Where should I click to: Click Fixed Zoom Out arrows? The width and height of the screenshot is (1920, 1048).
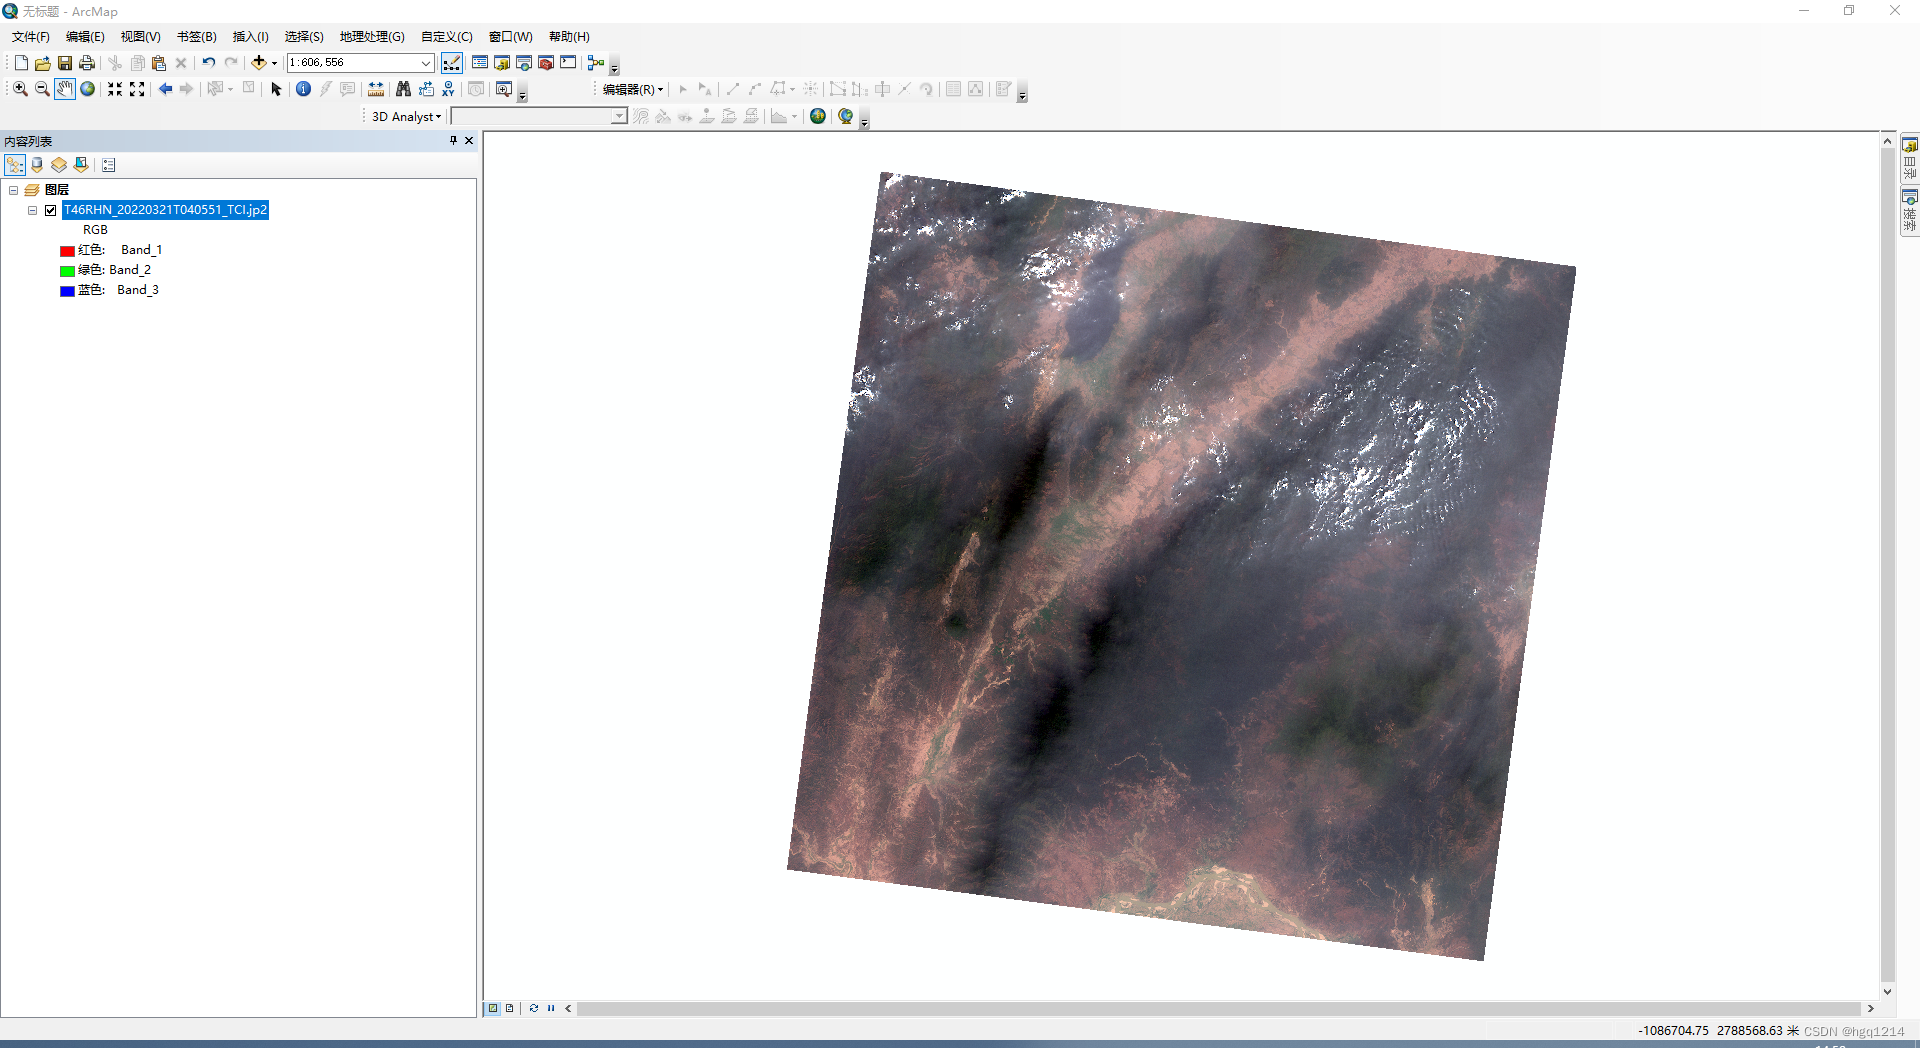[137, 89]
